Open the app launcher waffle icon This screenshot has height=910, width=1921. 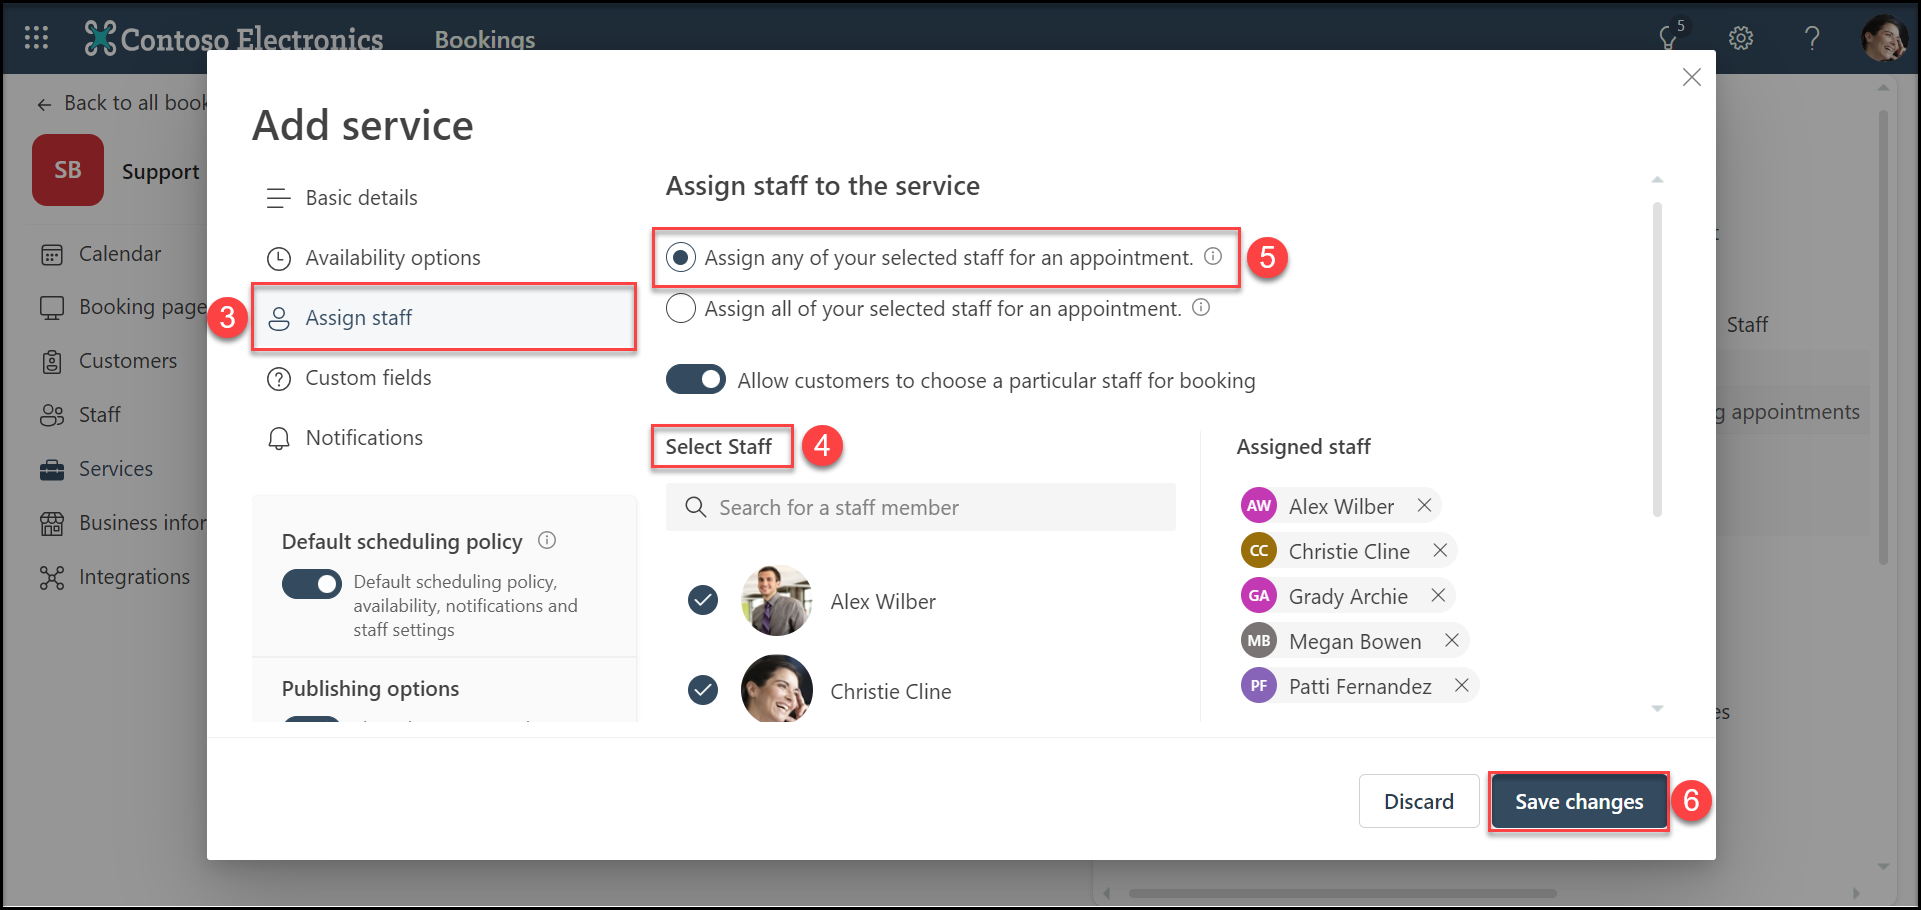click(36, 38)
